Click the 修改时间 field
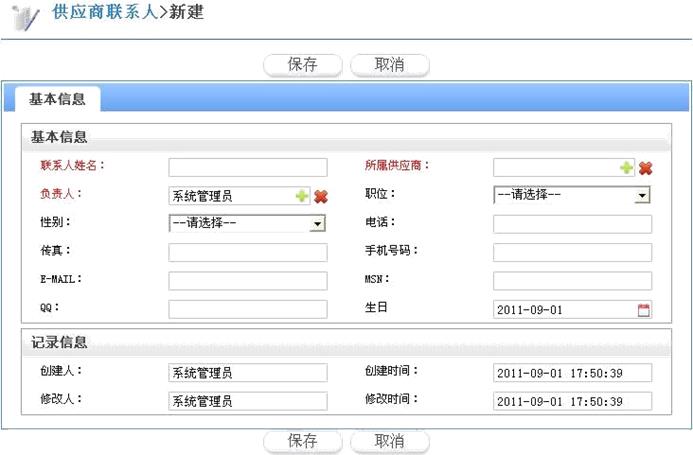 click(572, 401)
